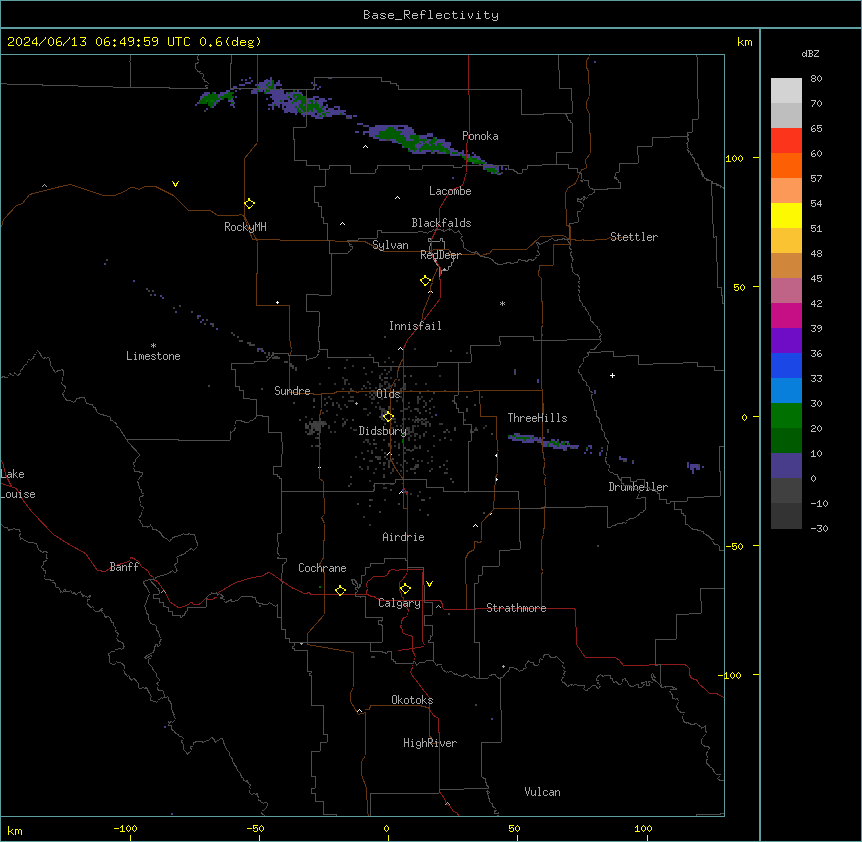Click the light blue 33-30 dBZ swatch
This screenshot has height=842, width=862.
(786, 391)
